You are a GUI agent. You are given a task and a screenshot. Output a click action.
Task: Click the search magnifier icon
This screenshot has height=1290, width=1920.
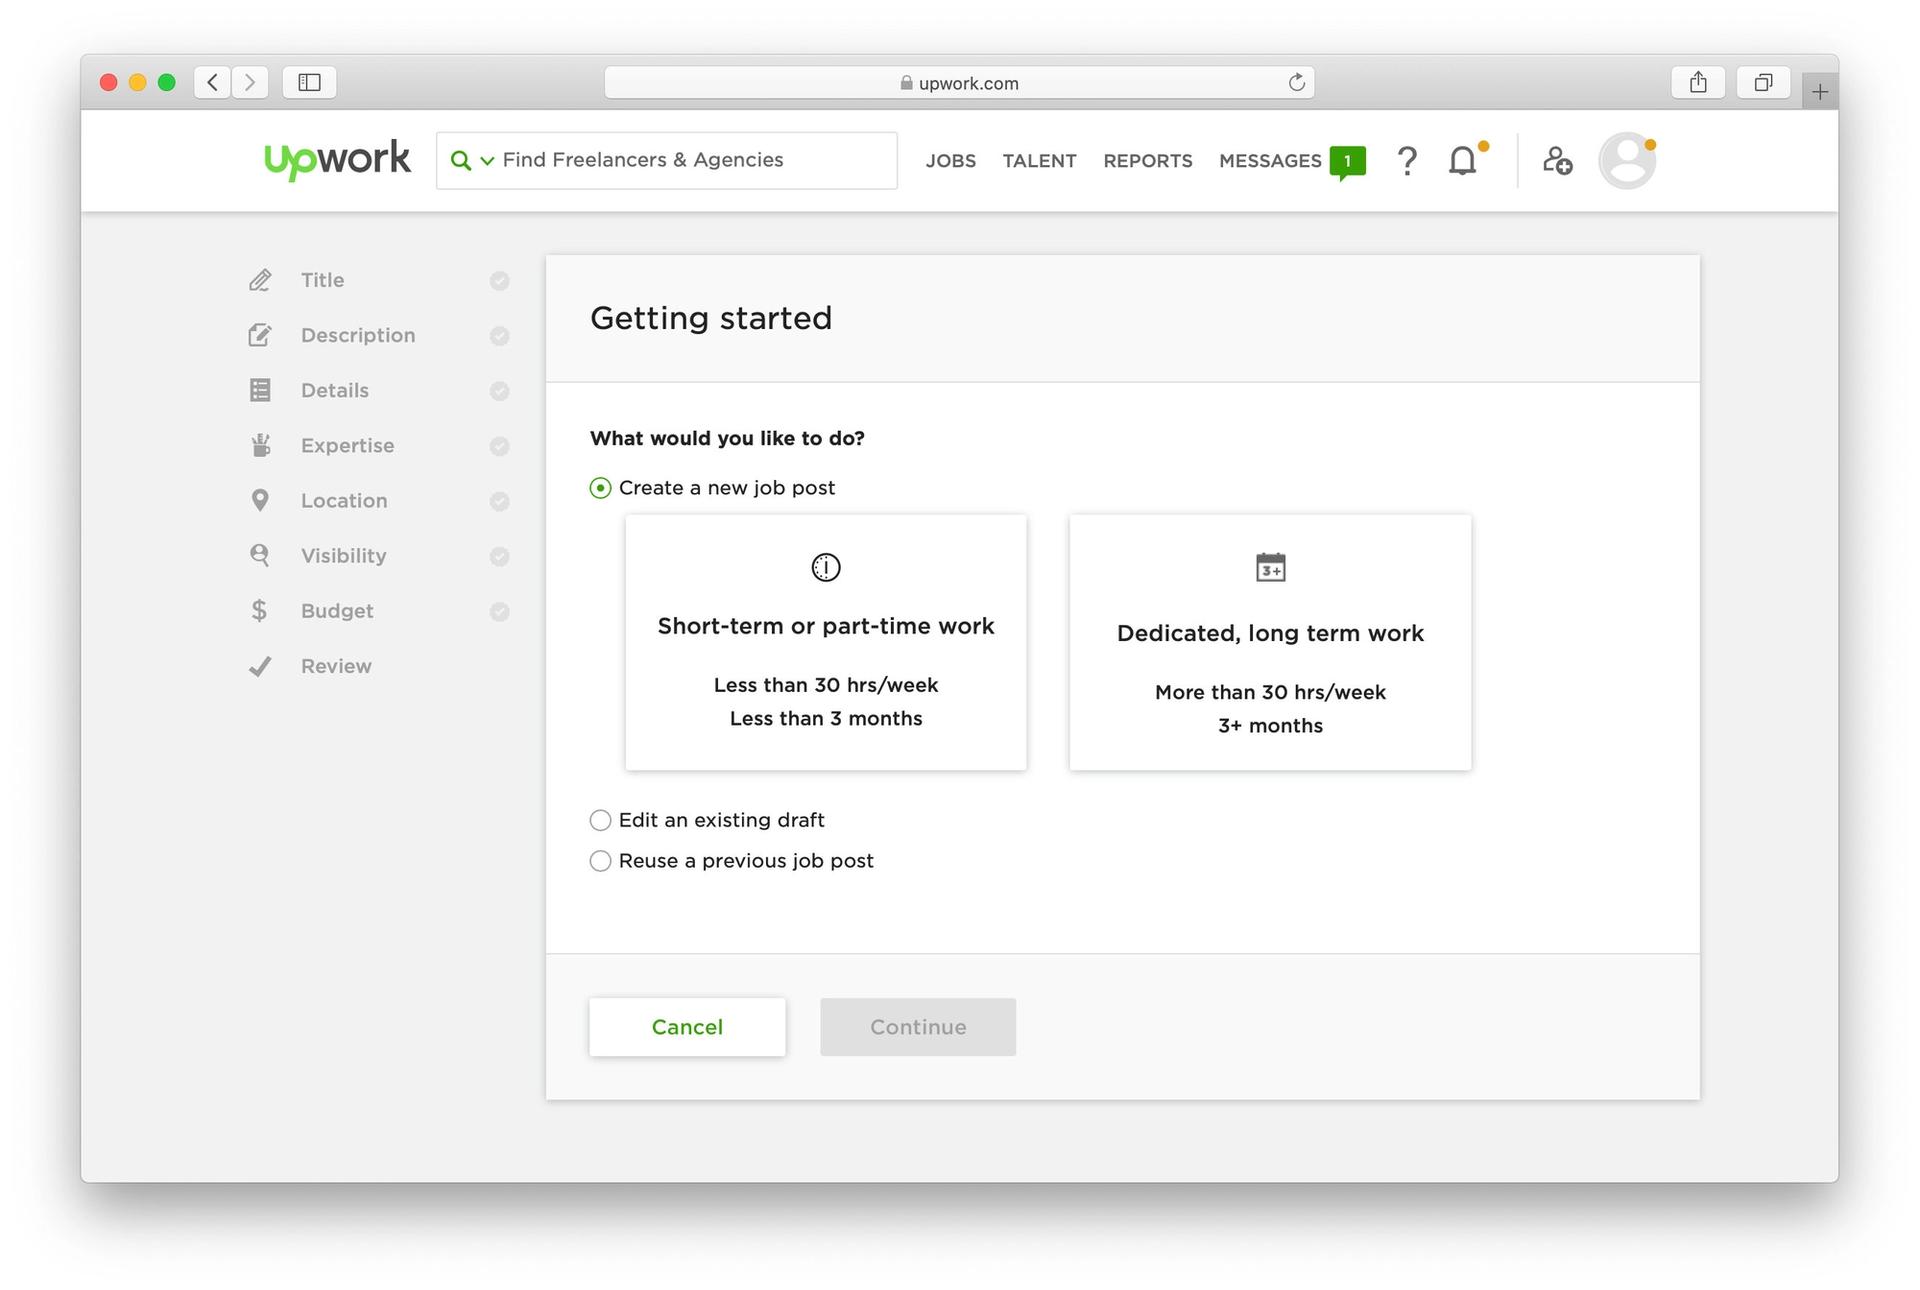[460, 160]
